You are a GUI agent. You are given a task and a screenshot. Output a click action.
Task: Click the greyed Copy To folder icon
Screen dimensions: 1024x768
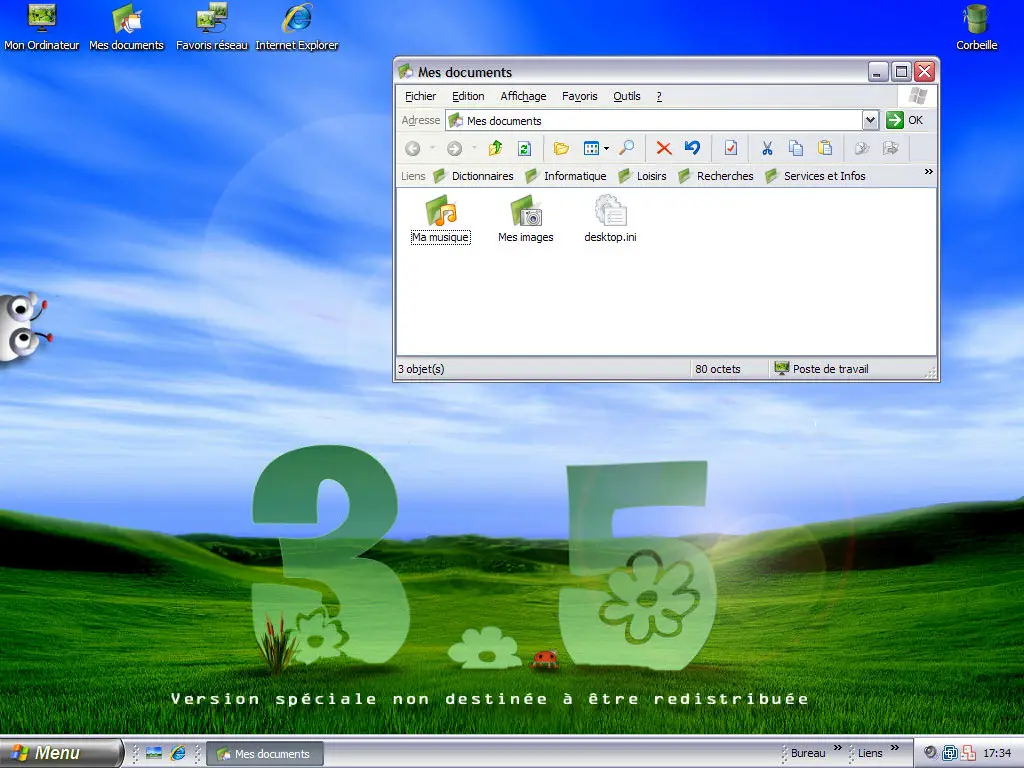pyautogui.click(x=862, y=148)
